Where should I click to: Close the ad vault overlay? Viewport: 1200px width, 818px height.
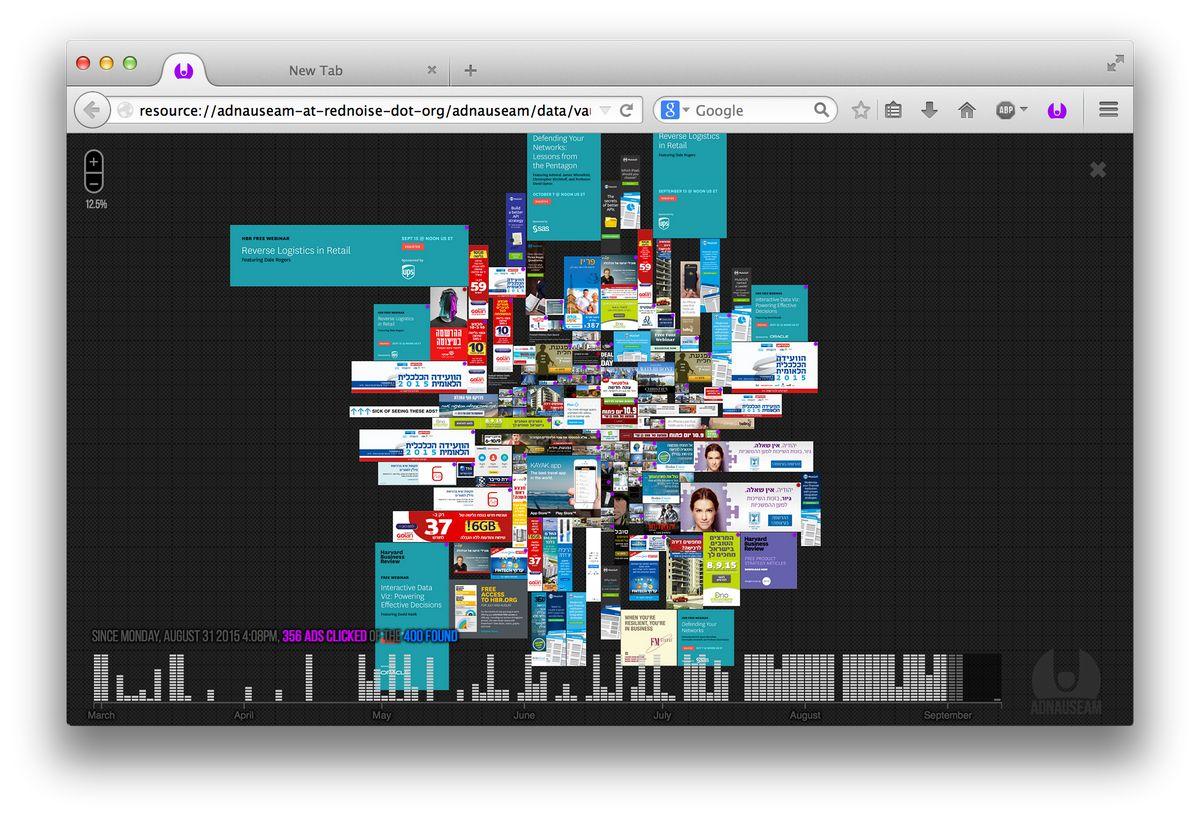pos(1097,170)
